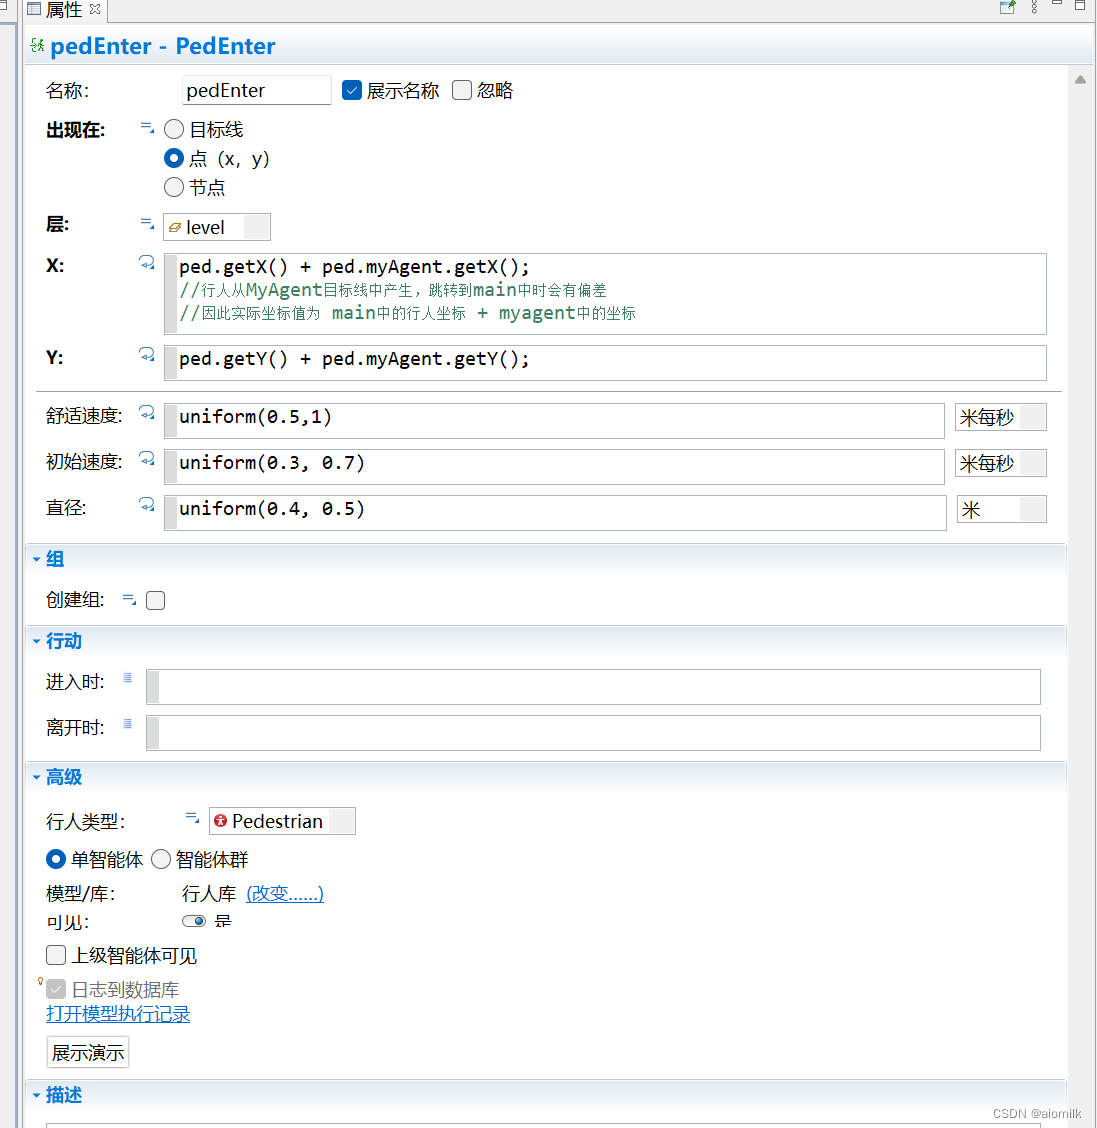
Task: Click the link-with-editor icon at top right
Action: (x=1007, y=7)
